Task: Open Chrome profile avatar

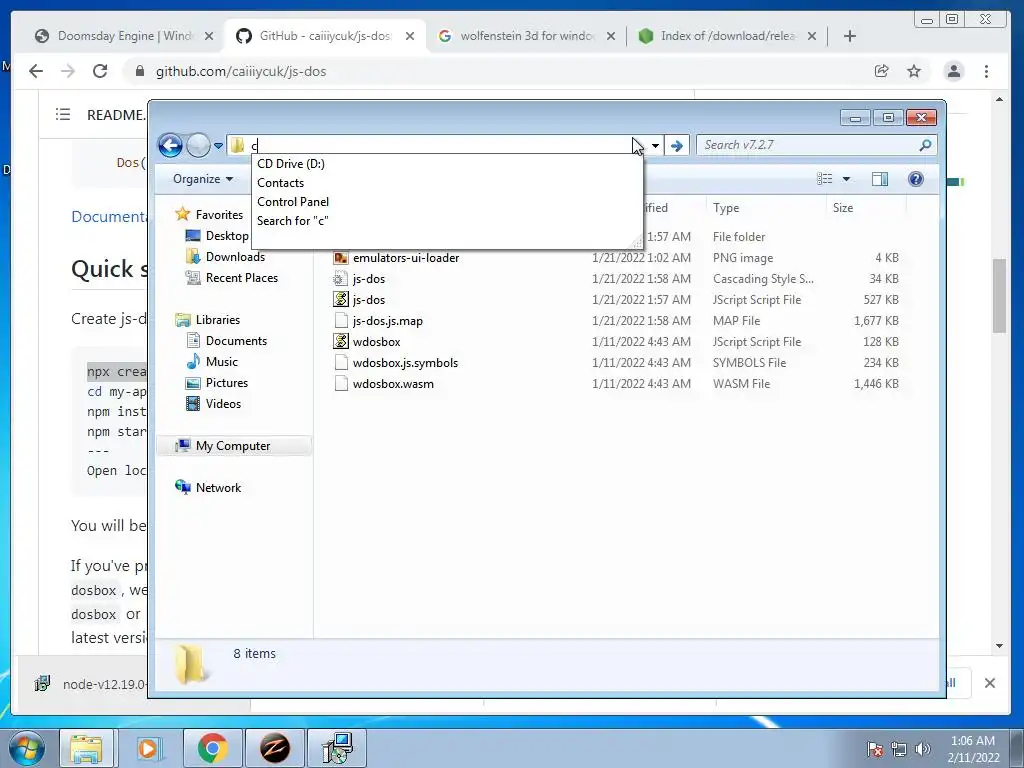Action: click(x=953, y=71)
